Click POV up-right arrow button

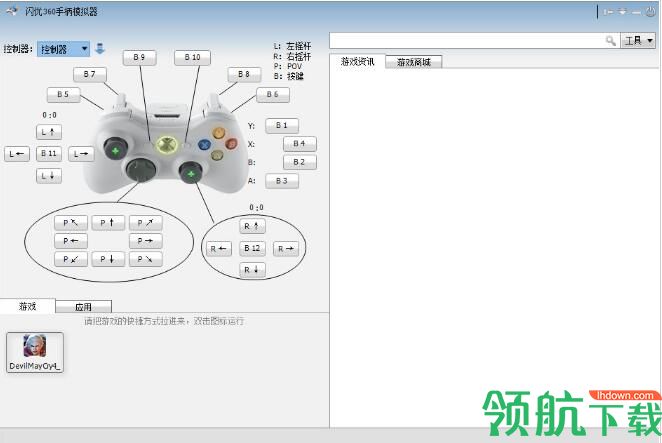point(146,223)
